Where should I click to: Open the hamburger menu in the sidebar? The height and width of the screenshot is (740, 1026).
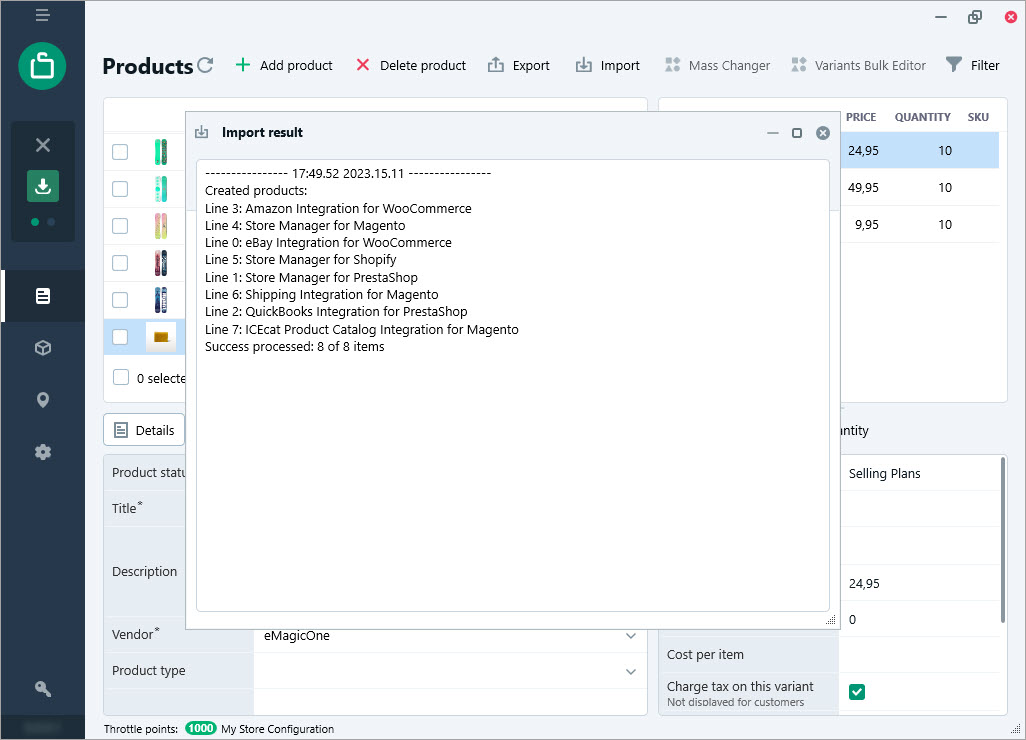(43, 15)
